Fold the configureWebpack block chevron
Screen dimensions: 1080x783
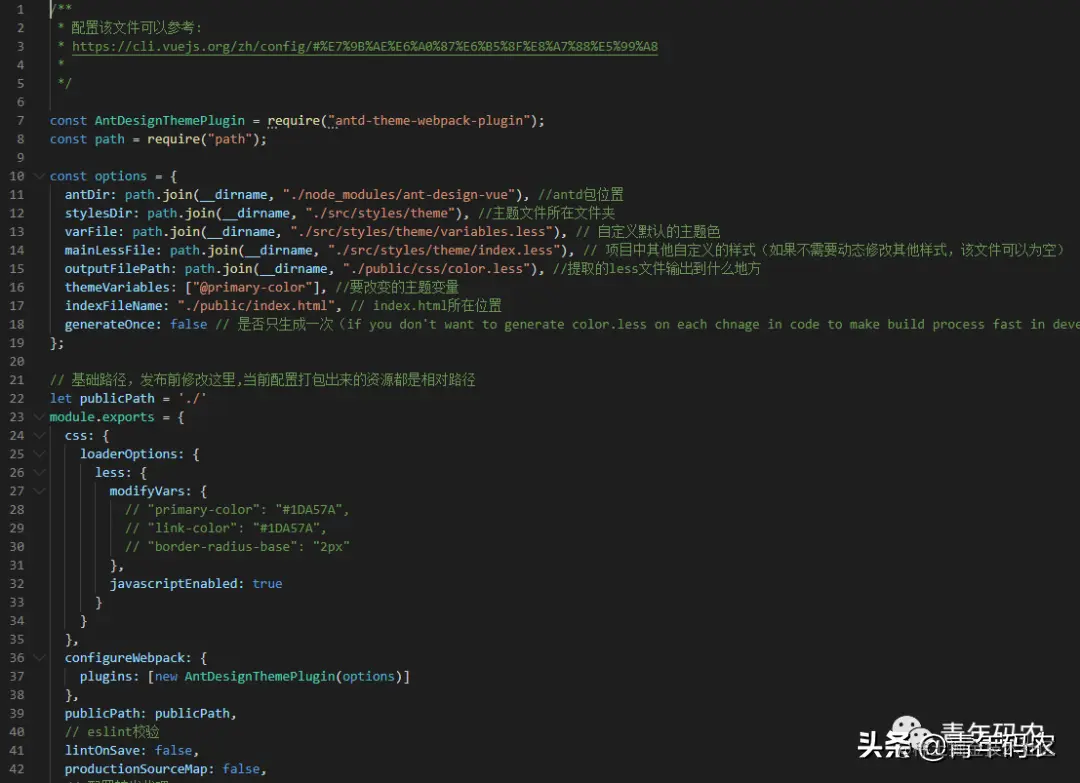39,658
